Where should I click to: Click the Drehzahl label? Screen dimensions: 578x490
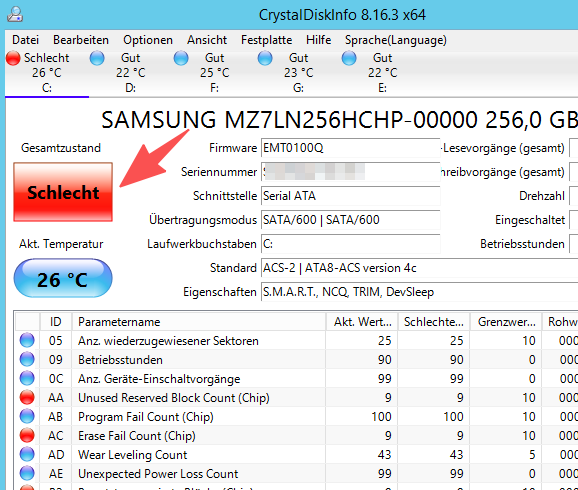542,196
